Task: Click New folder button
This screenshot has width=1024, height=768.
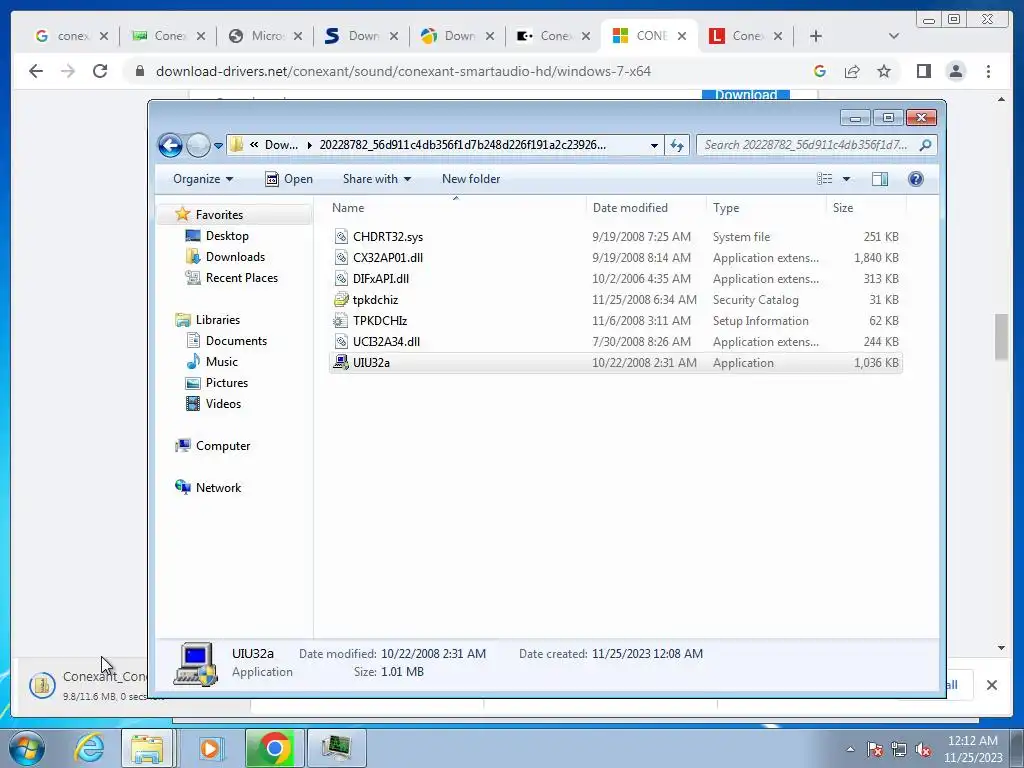Action: (x=471, y=179)
